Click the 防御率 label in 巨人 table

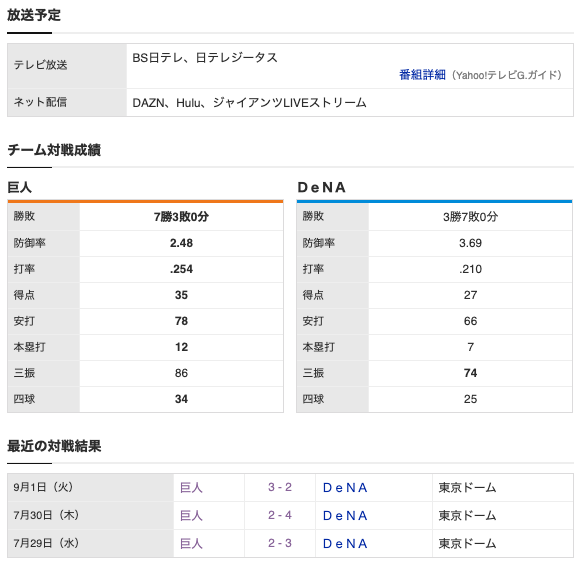30,243
